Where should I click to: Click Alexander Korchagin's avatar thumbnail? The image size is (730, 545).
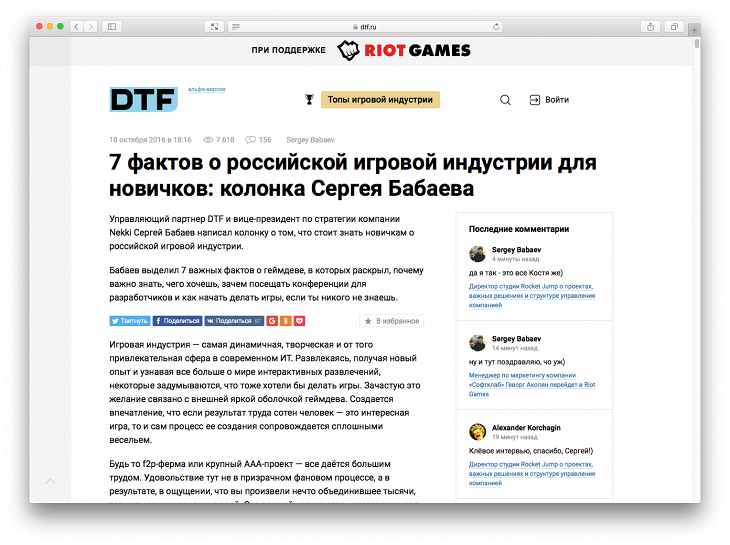coord(477,432)
